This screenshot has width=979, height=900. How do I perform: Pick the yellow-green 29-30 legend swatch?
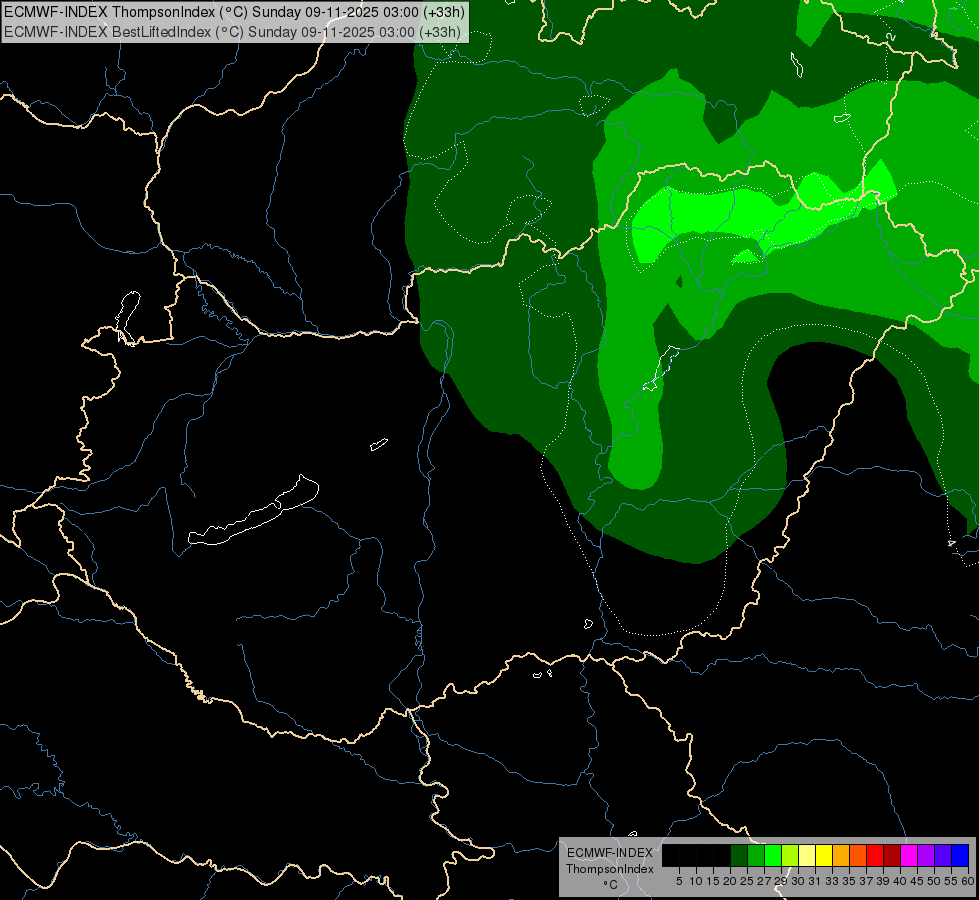(x=789, y=855)
